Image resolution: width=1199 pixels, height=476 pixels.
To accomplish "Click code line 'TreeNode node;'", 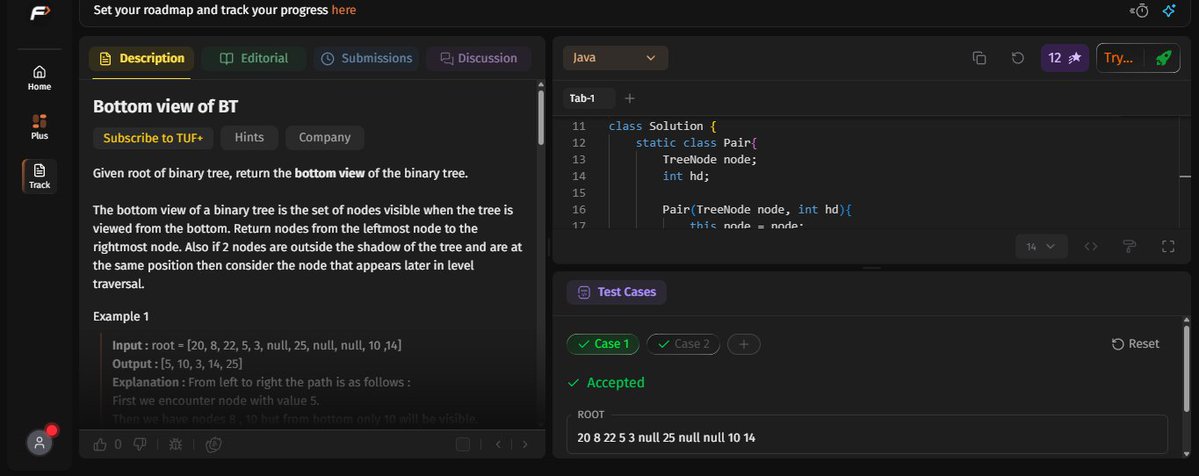I will click(x=709, y=160).
